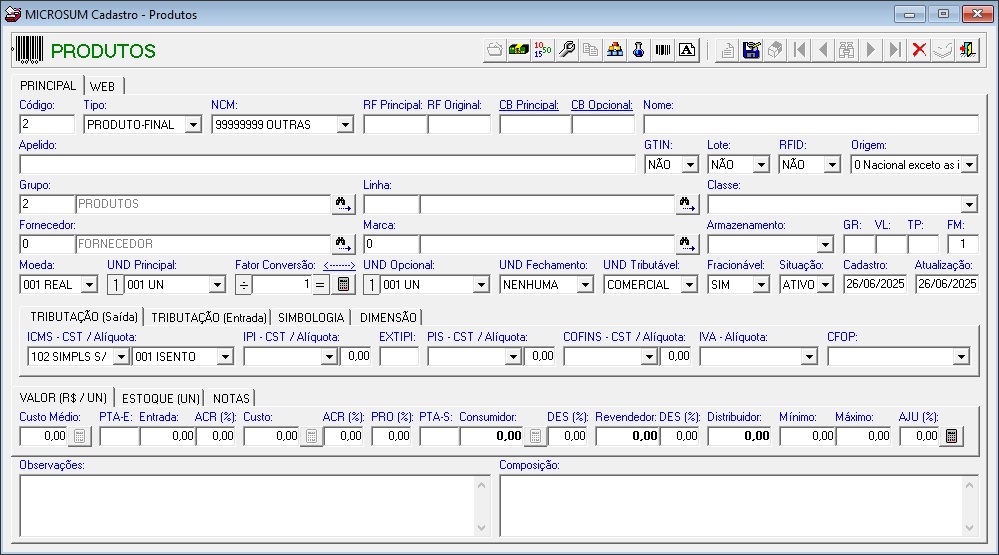Viewport: 999px width, 555px height.
Task: Click the CB Opcional label link
Action: tap(602, 105)
